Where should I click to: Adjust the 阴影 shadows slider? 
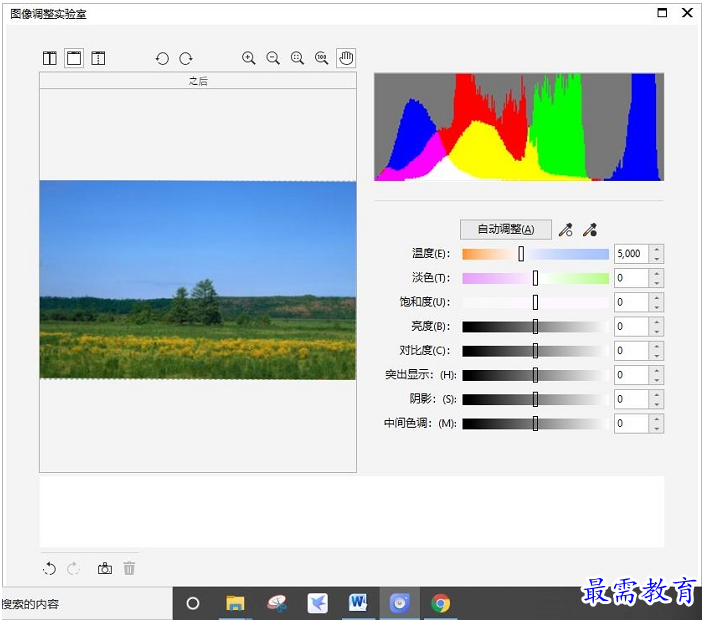pyautogui.click(x=535, y=399)
